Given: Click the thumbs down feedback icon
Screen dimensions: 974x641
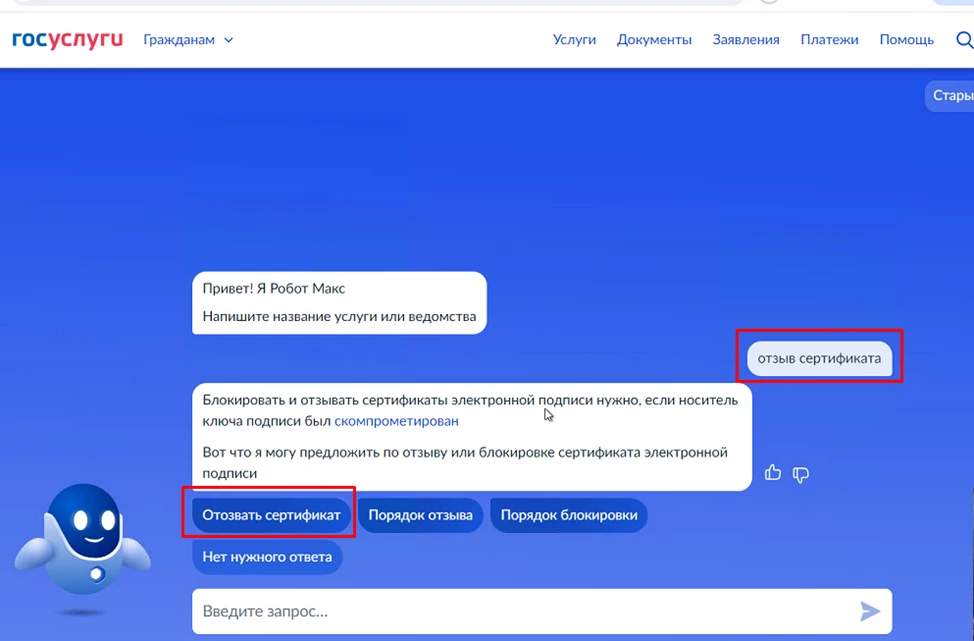Looking at the screenshot, I should click(801, 474).
